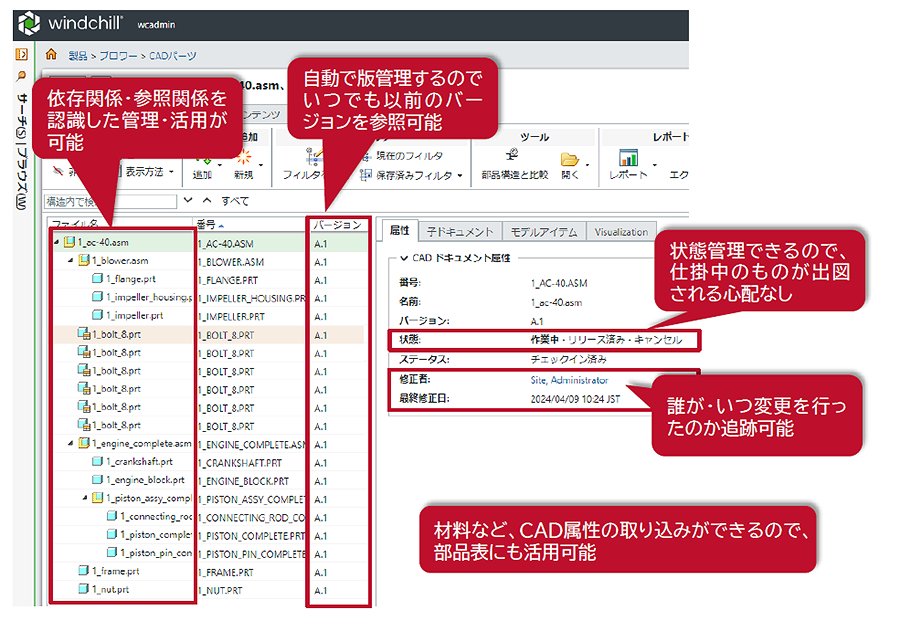Switch to the 属性 tab

pos(399,231)
